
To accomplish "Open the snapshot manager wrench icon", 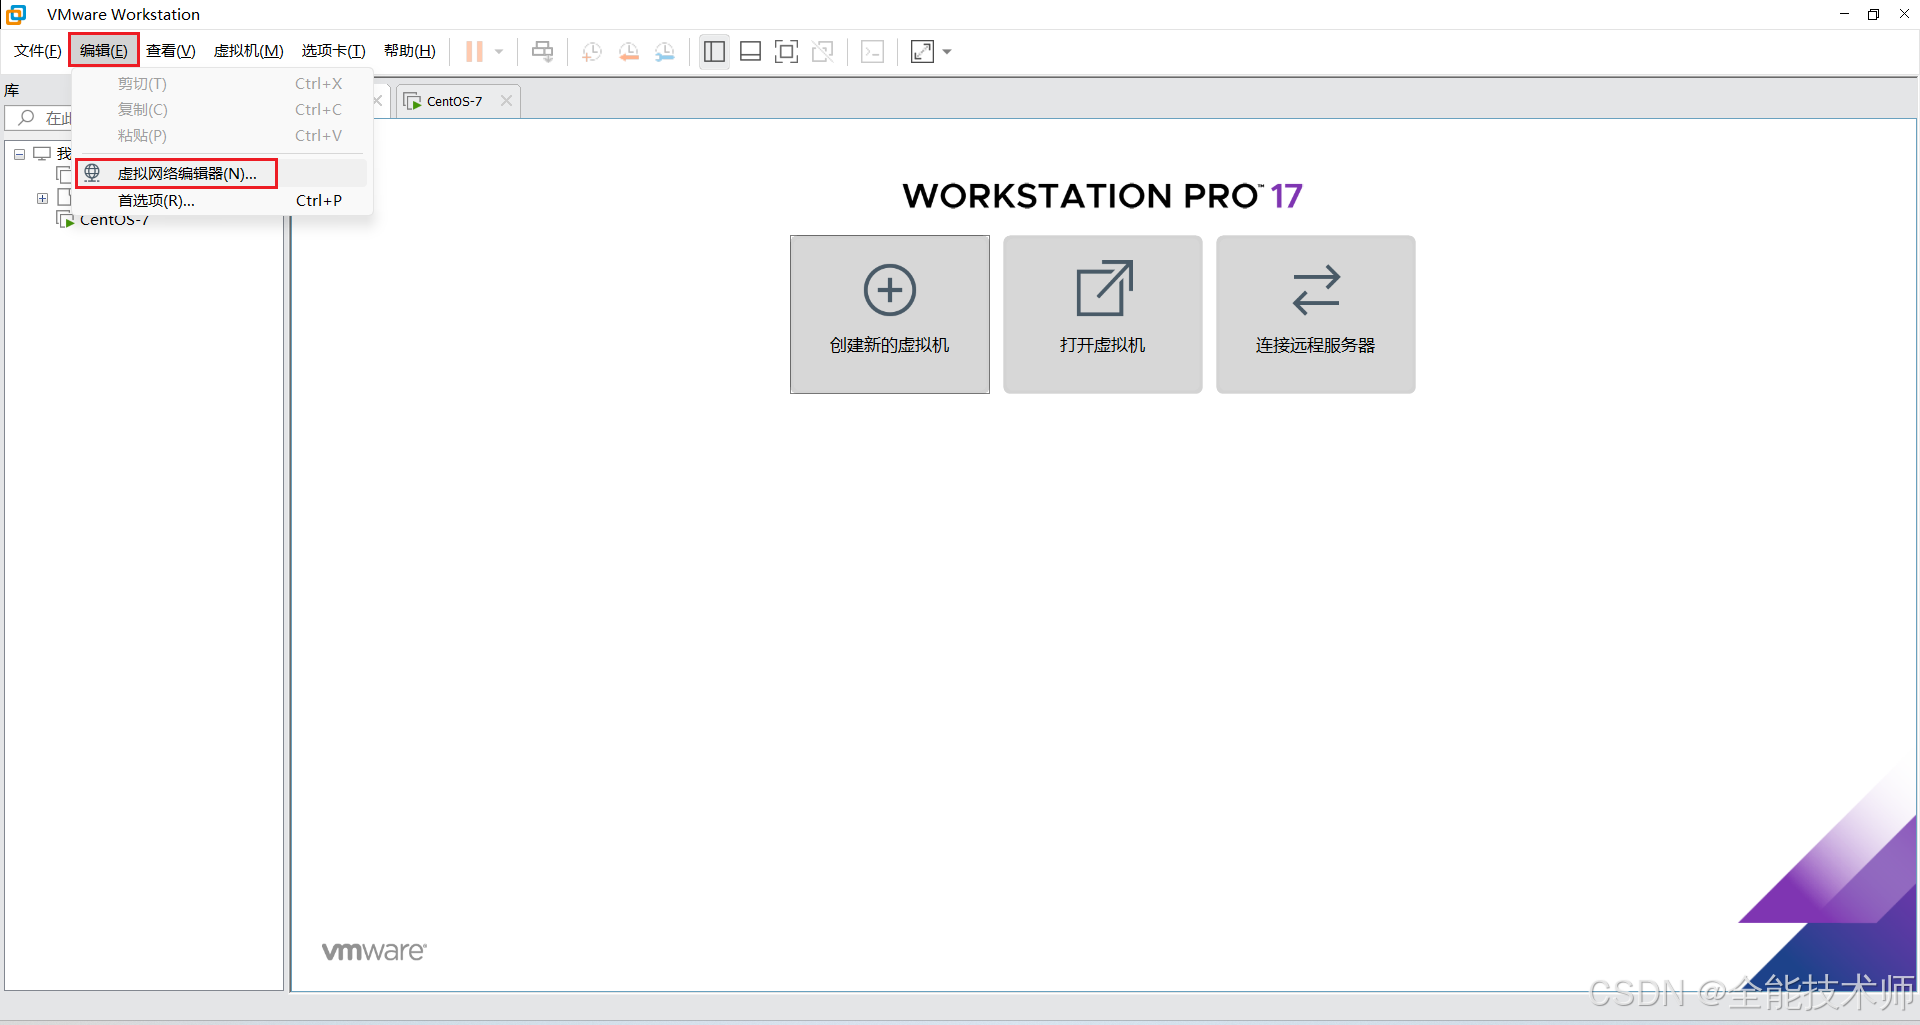I will pos(665,51).
